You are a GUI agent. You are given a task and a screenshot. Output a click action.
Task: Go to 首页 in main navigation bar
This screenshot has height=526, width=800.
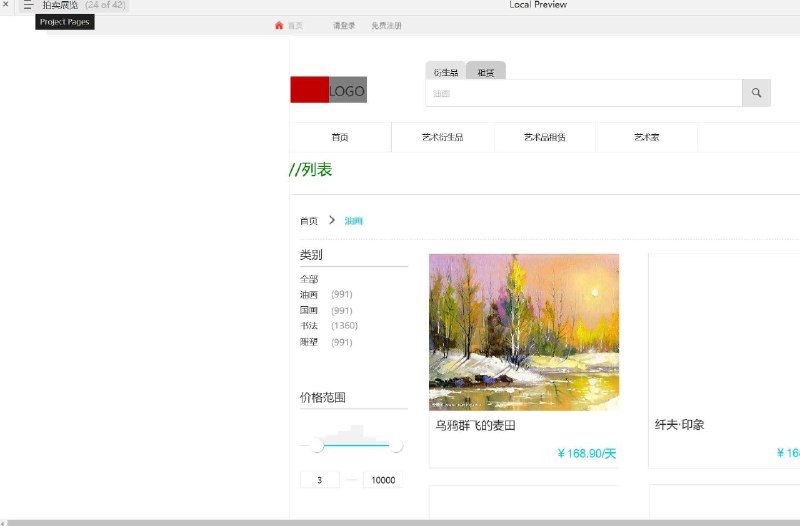tap(340, 137)
